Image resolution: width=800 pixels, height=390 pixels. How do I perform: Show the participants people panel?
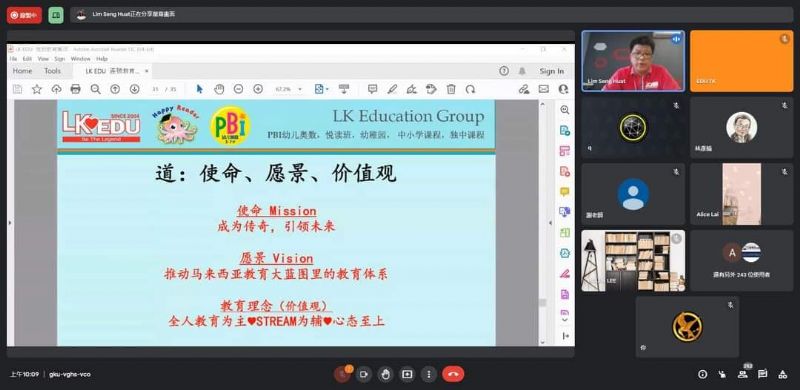point(743,374)
